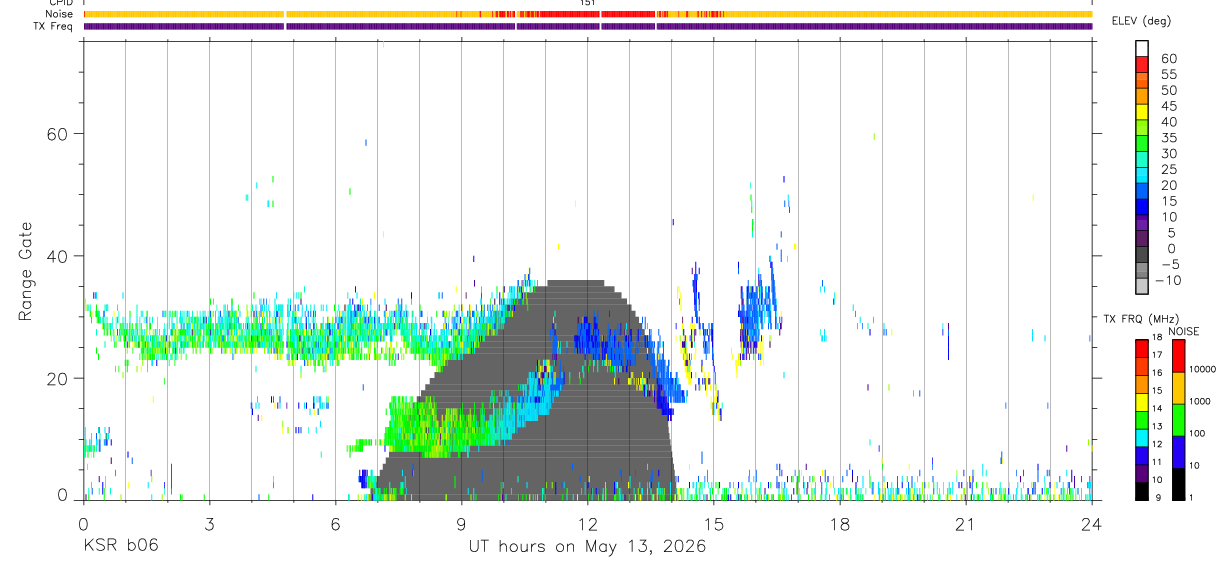1228x567 pixels.
Task: Click the white top box of the ELEV color bar
Action: point(1142,47)
